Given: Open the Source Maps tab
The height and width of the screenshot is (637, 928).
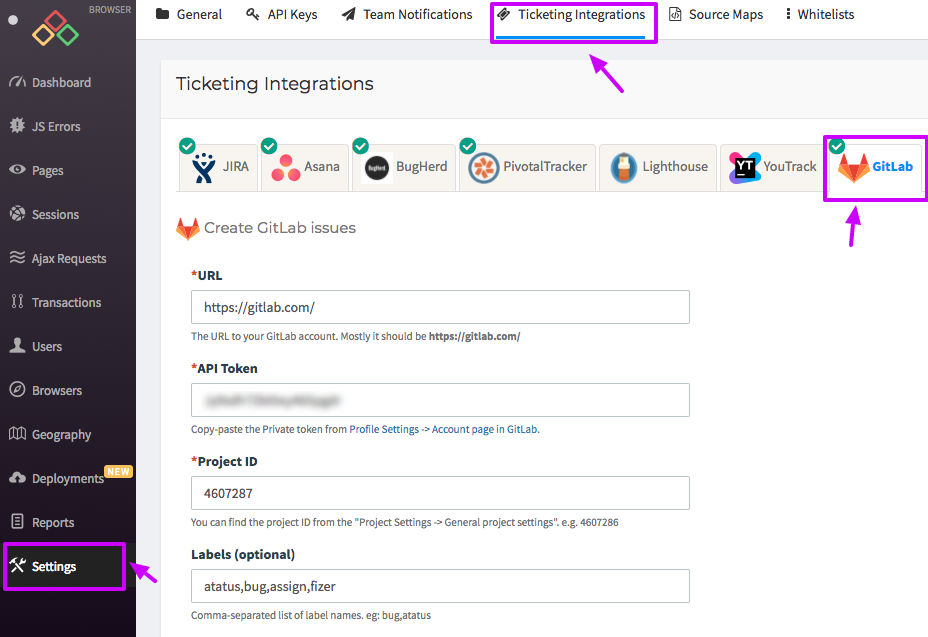Looking at the screenshot, I should coord(716,14).
